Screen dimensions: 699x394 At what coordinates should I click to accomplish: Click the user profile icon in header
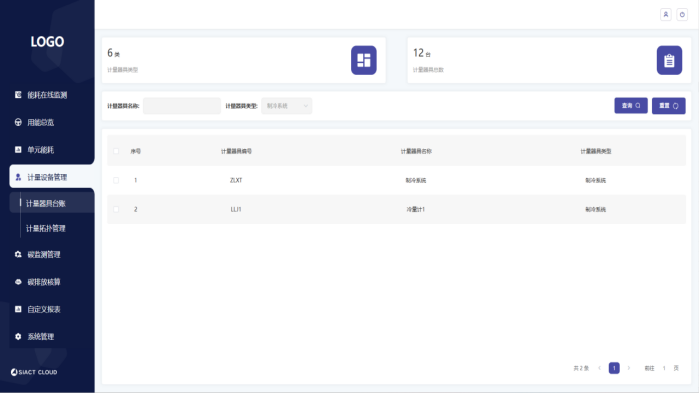(666, 15)
